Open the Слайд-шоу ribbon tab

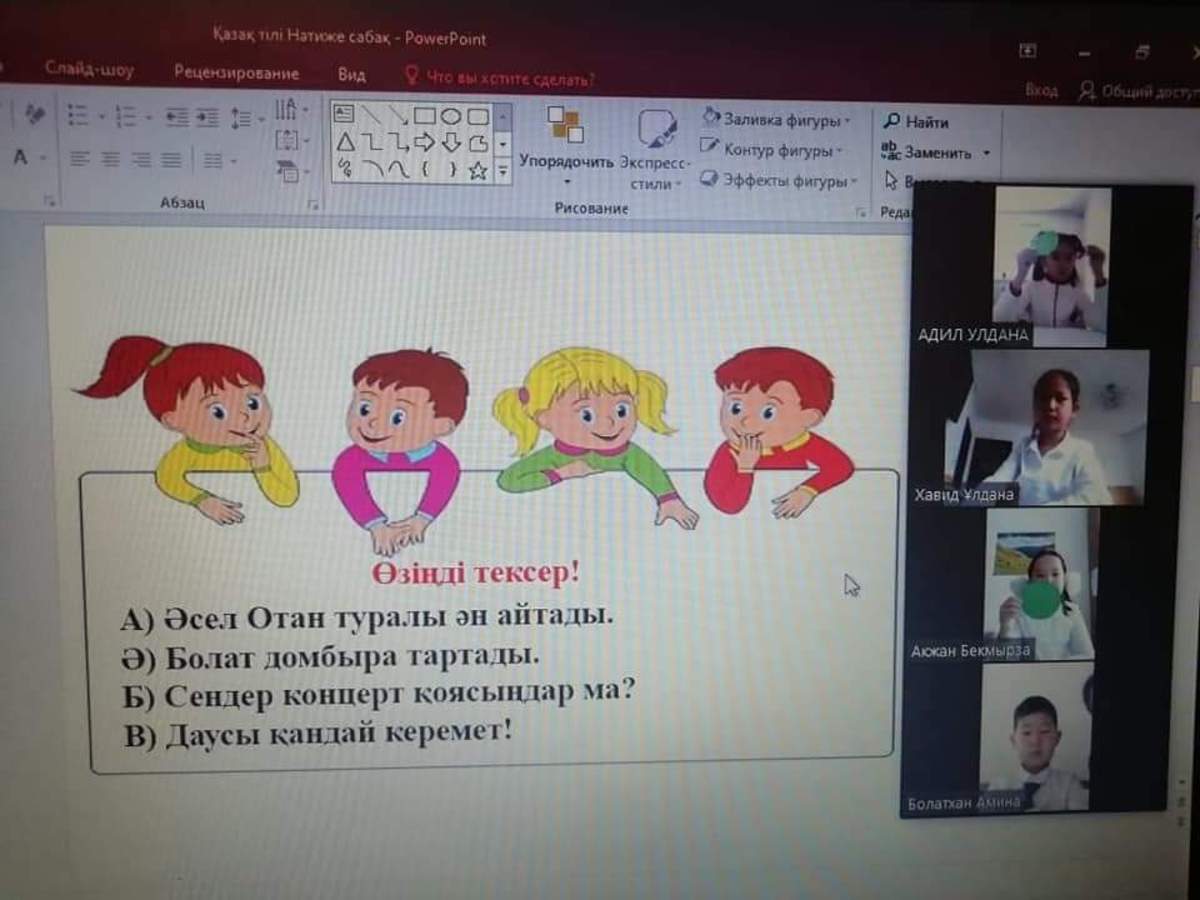89,71
